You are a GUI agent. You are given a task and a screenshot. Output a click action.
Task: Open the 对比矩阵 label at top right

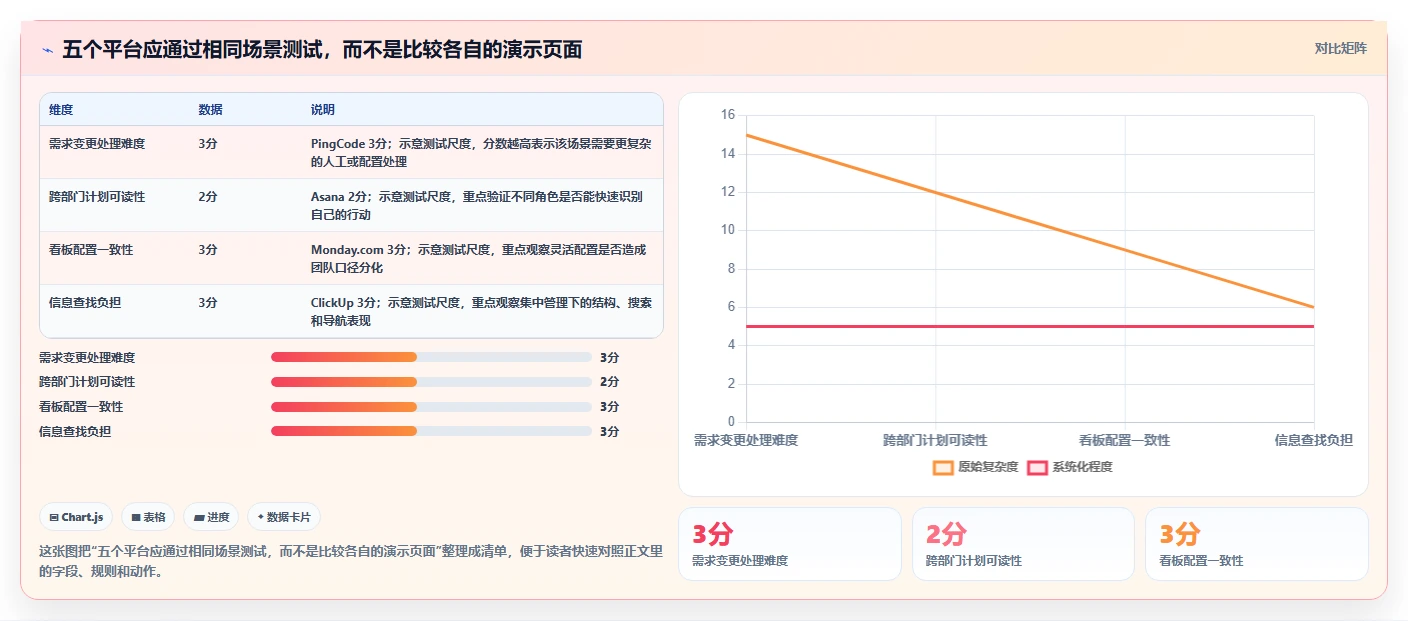coord(1340,48)
